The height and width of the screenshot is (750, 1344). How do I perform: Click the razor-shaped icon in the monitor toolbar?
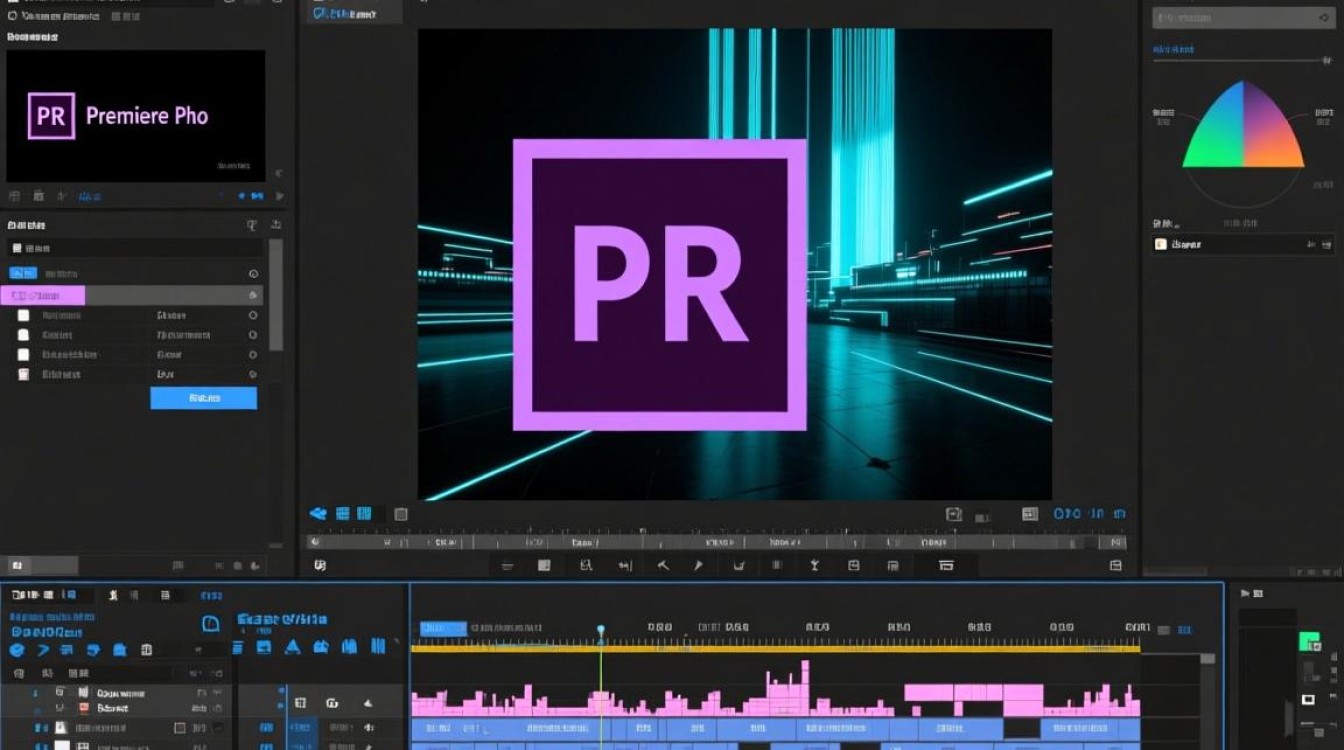(x=662, y=566)
